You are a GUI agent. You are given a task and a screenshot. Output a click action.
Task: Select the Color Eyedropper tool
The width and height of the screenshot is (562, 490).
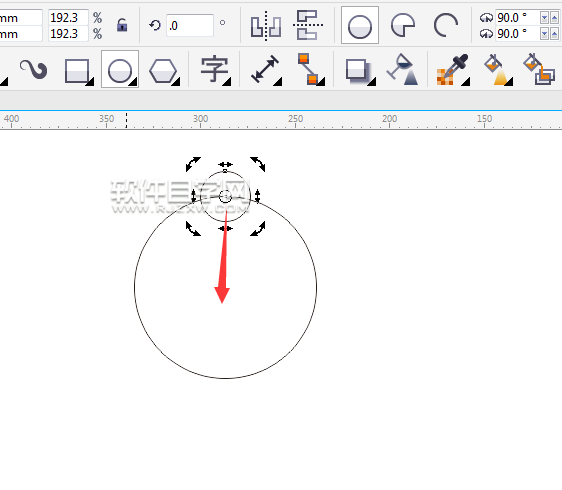pos(452,70)
